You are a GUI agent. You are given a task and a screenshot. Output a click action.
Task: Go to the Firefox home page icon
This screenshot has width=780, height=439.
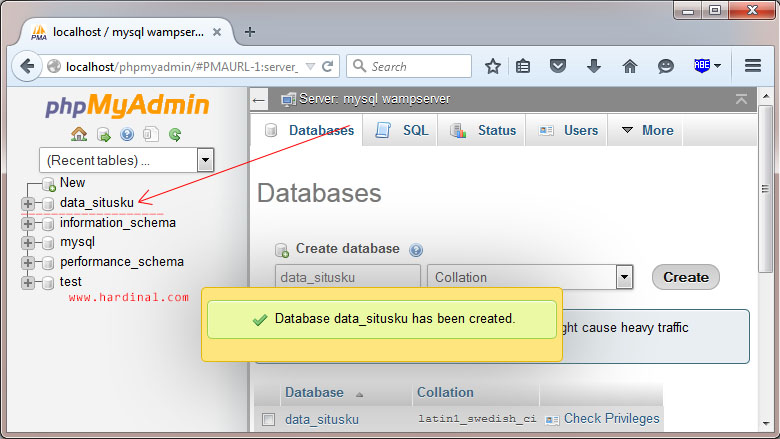point(630,66)
